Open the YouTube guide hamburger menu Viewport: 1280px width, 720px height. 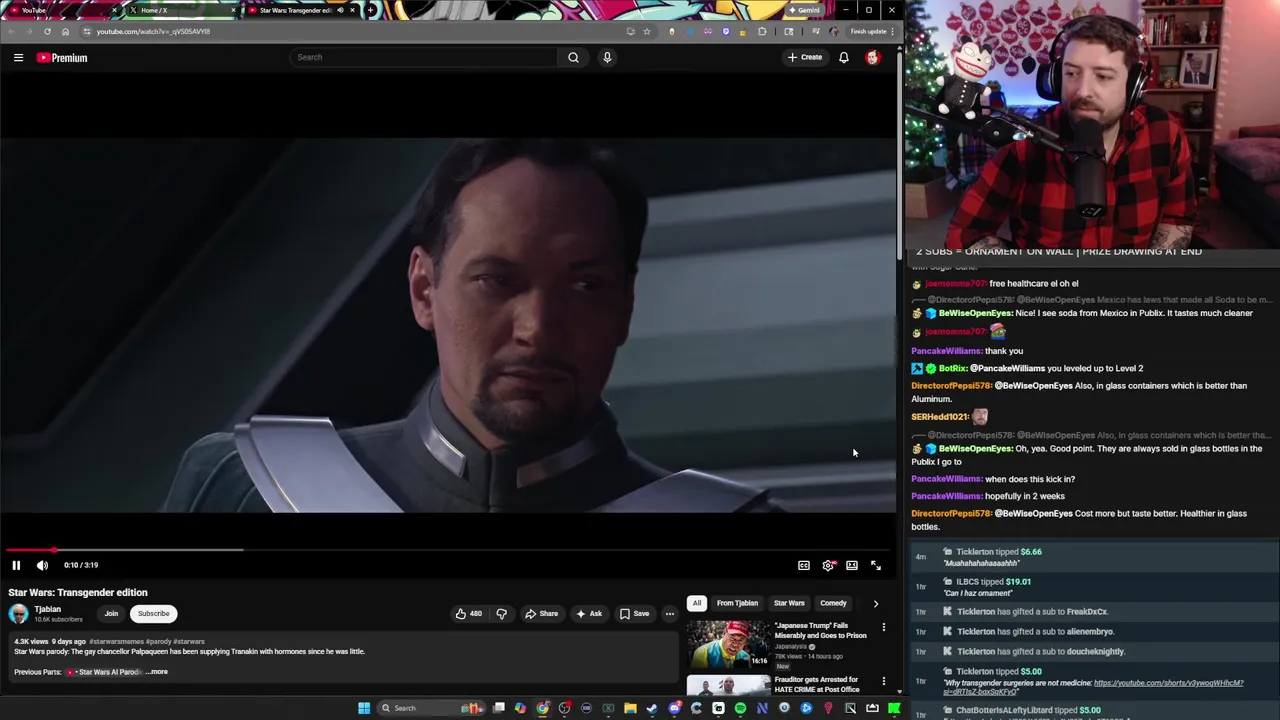[18, 58]
